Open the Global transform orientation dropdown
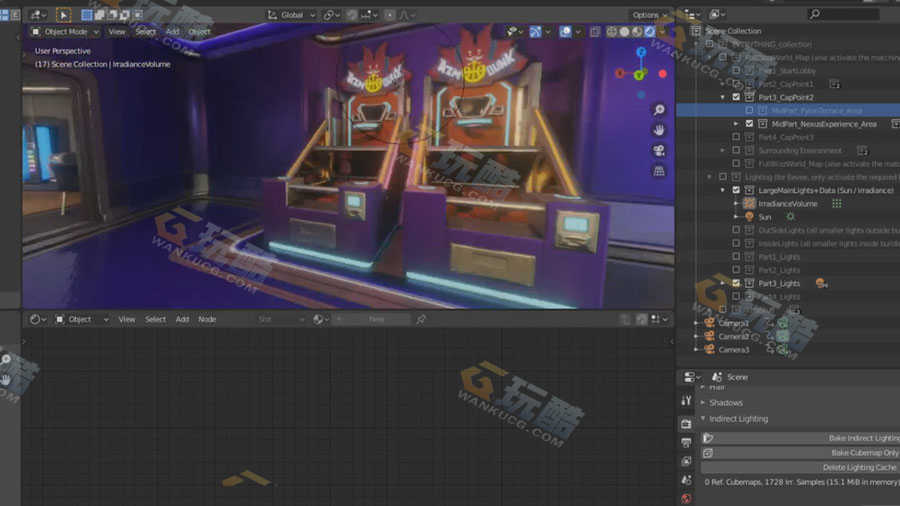 [291, 15]
